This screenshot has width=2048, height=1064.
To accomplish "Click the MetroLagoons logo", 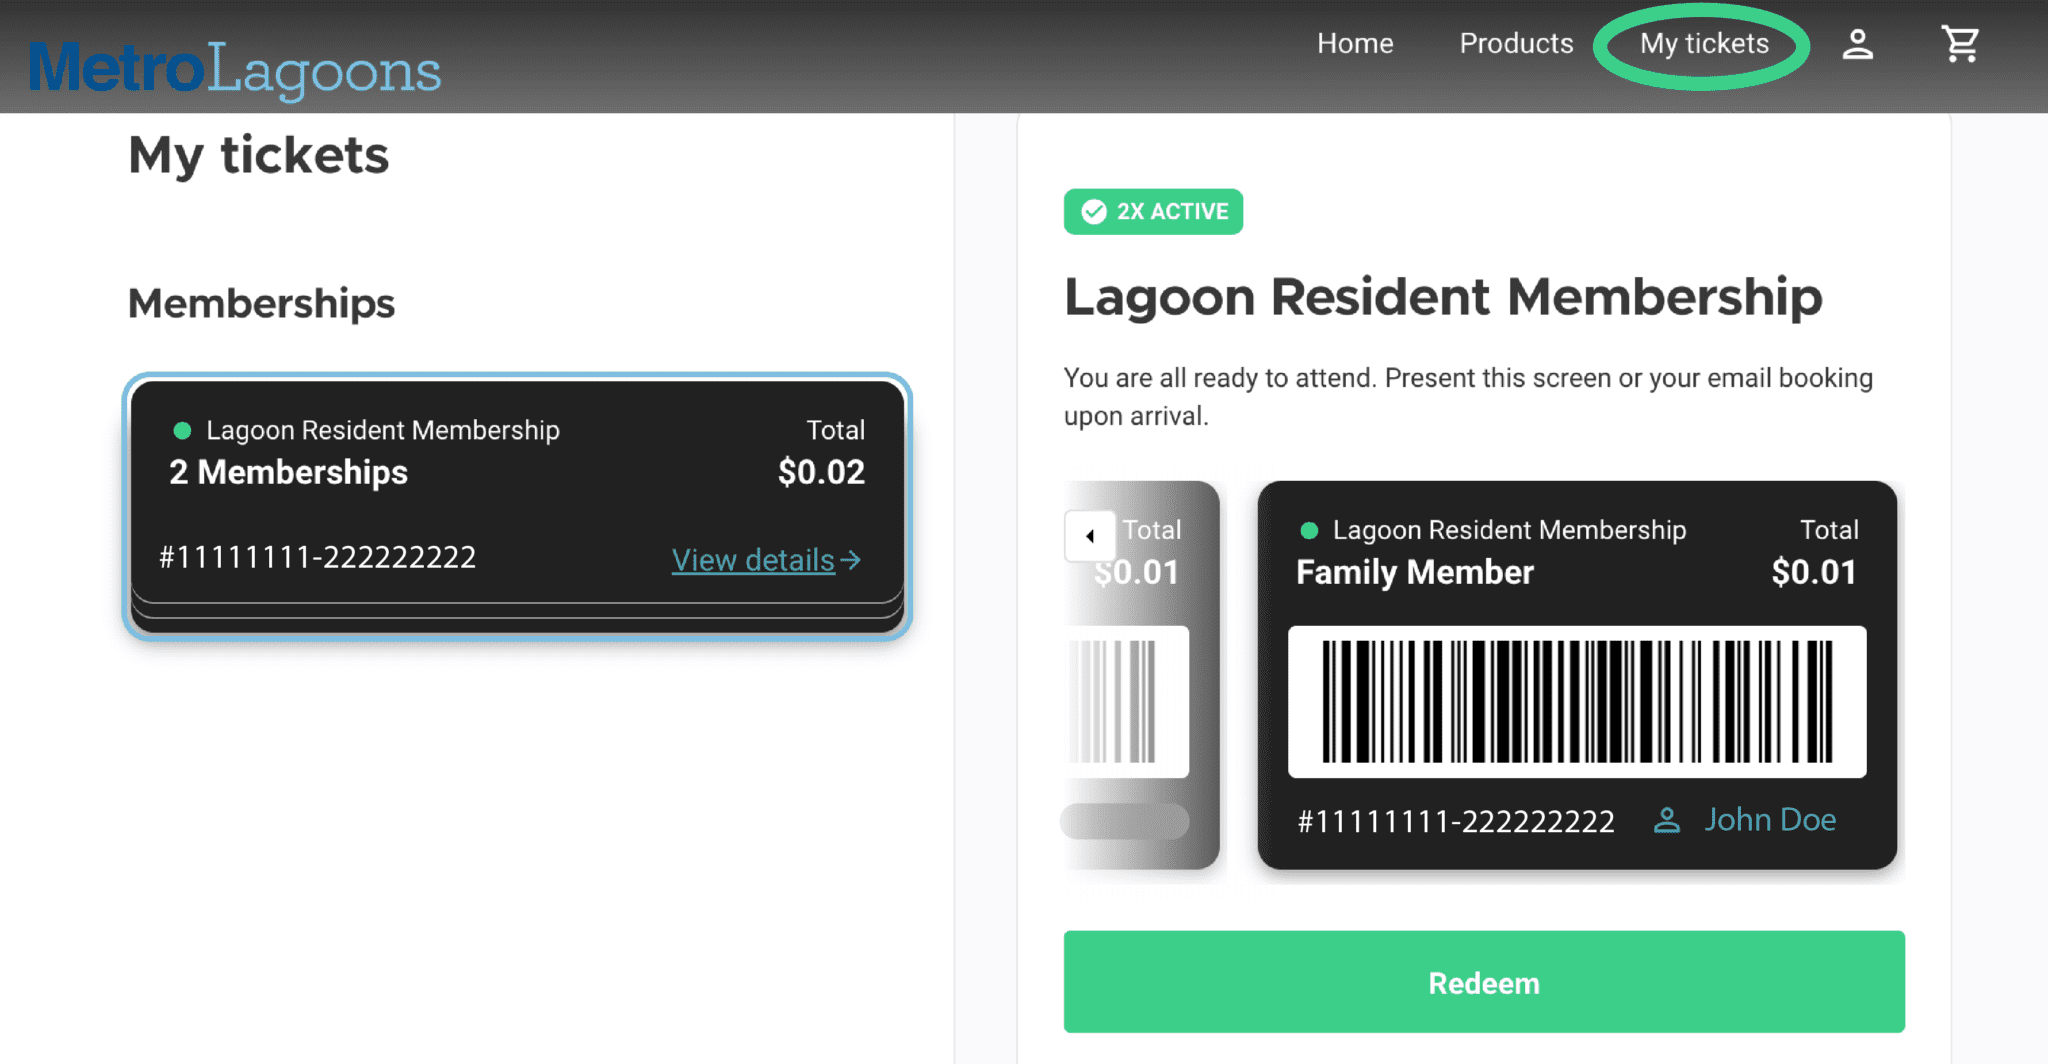I will [234, 68].
